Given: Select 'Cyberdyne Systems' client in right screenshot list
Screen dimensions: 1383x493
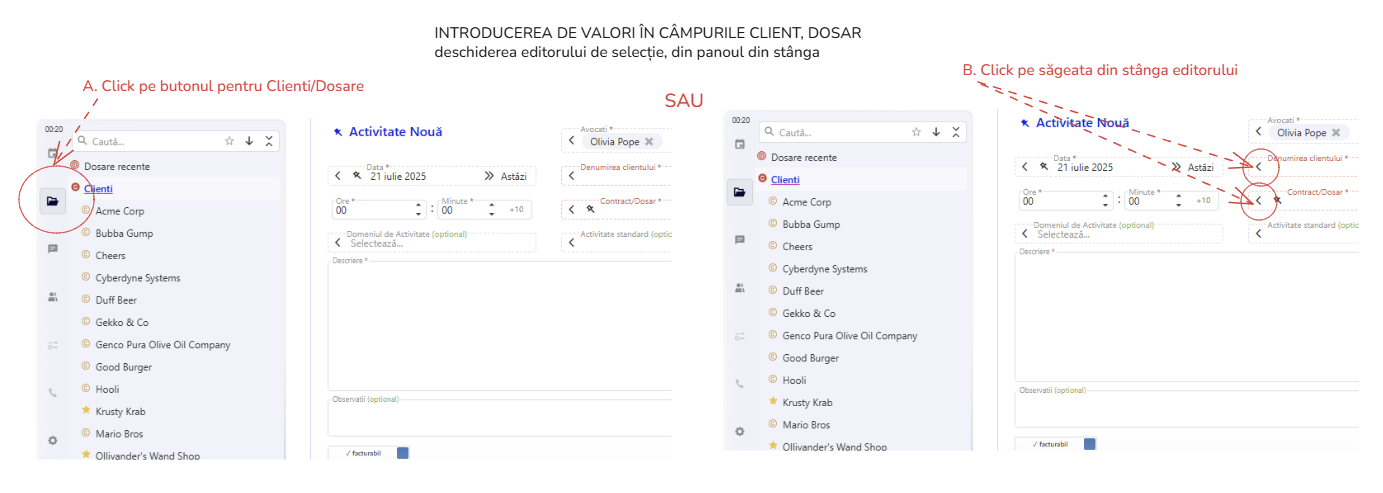Looking at the screenshot, I should pyautogui.click(x=824, y=269).
